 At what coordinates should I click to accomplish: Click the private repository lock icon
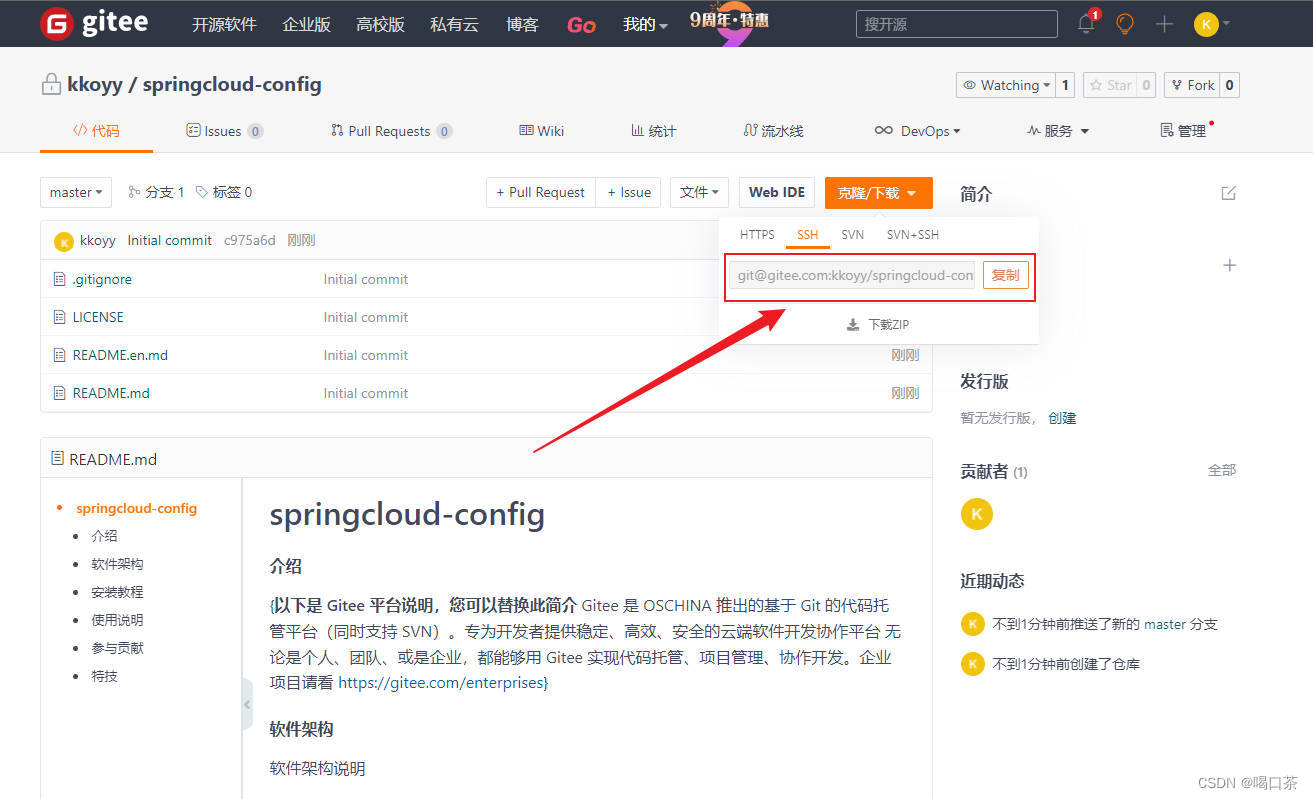(x=51, y=85)
